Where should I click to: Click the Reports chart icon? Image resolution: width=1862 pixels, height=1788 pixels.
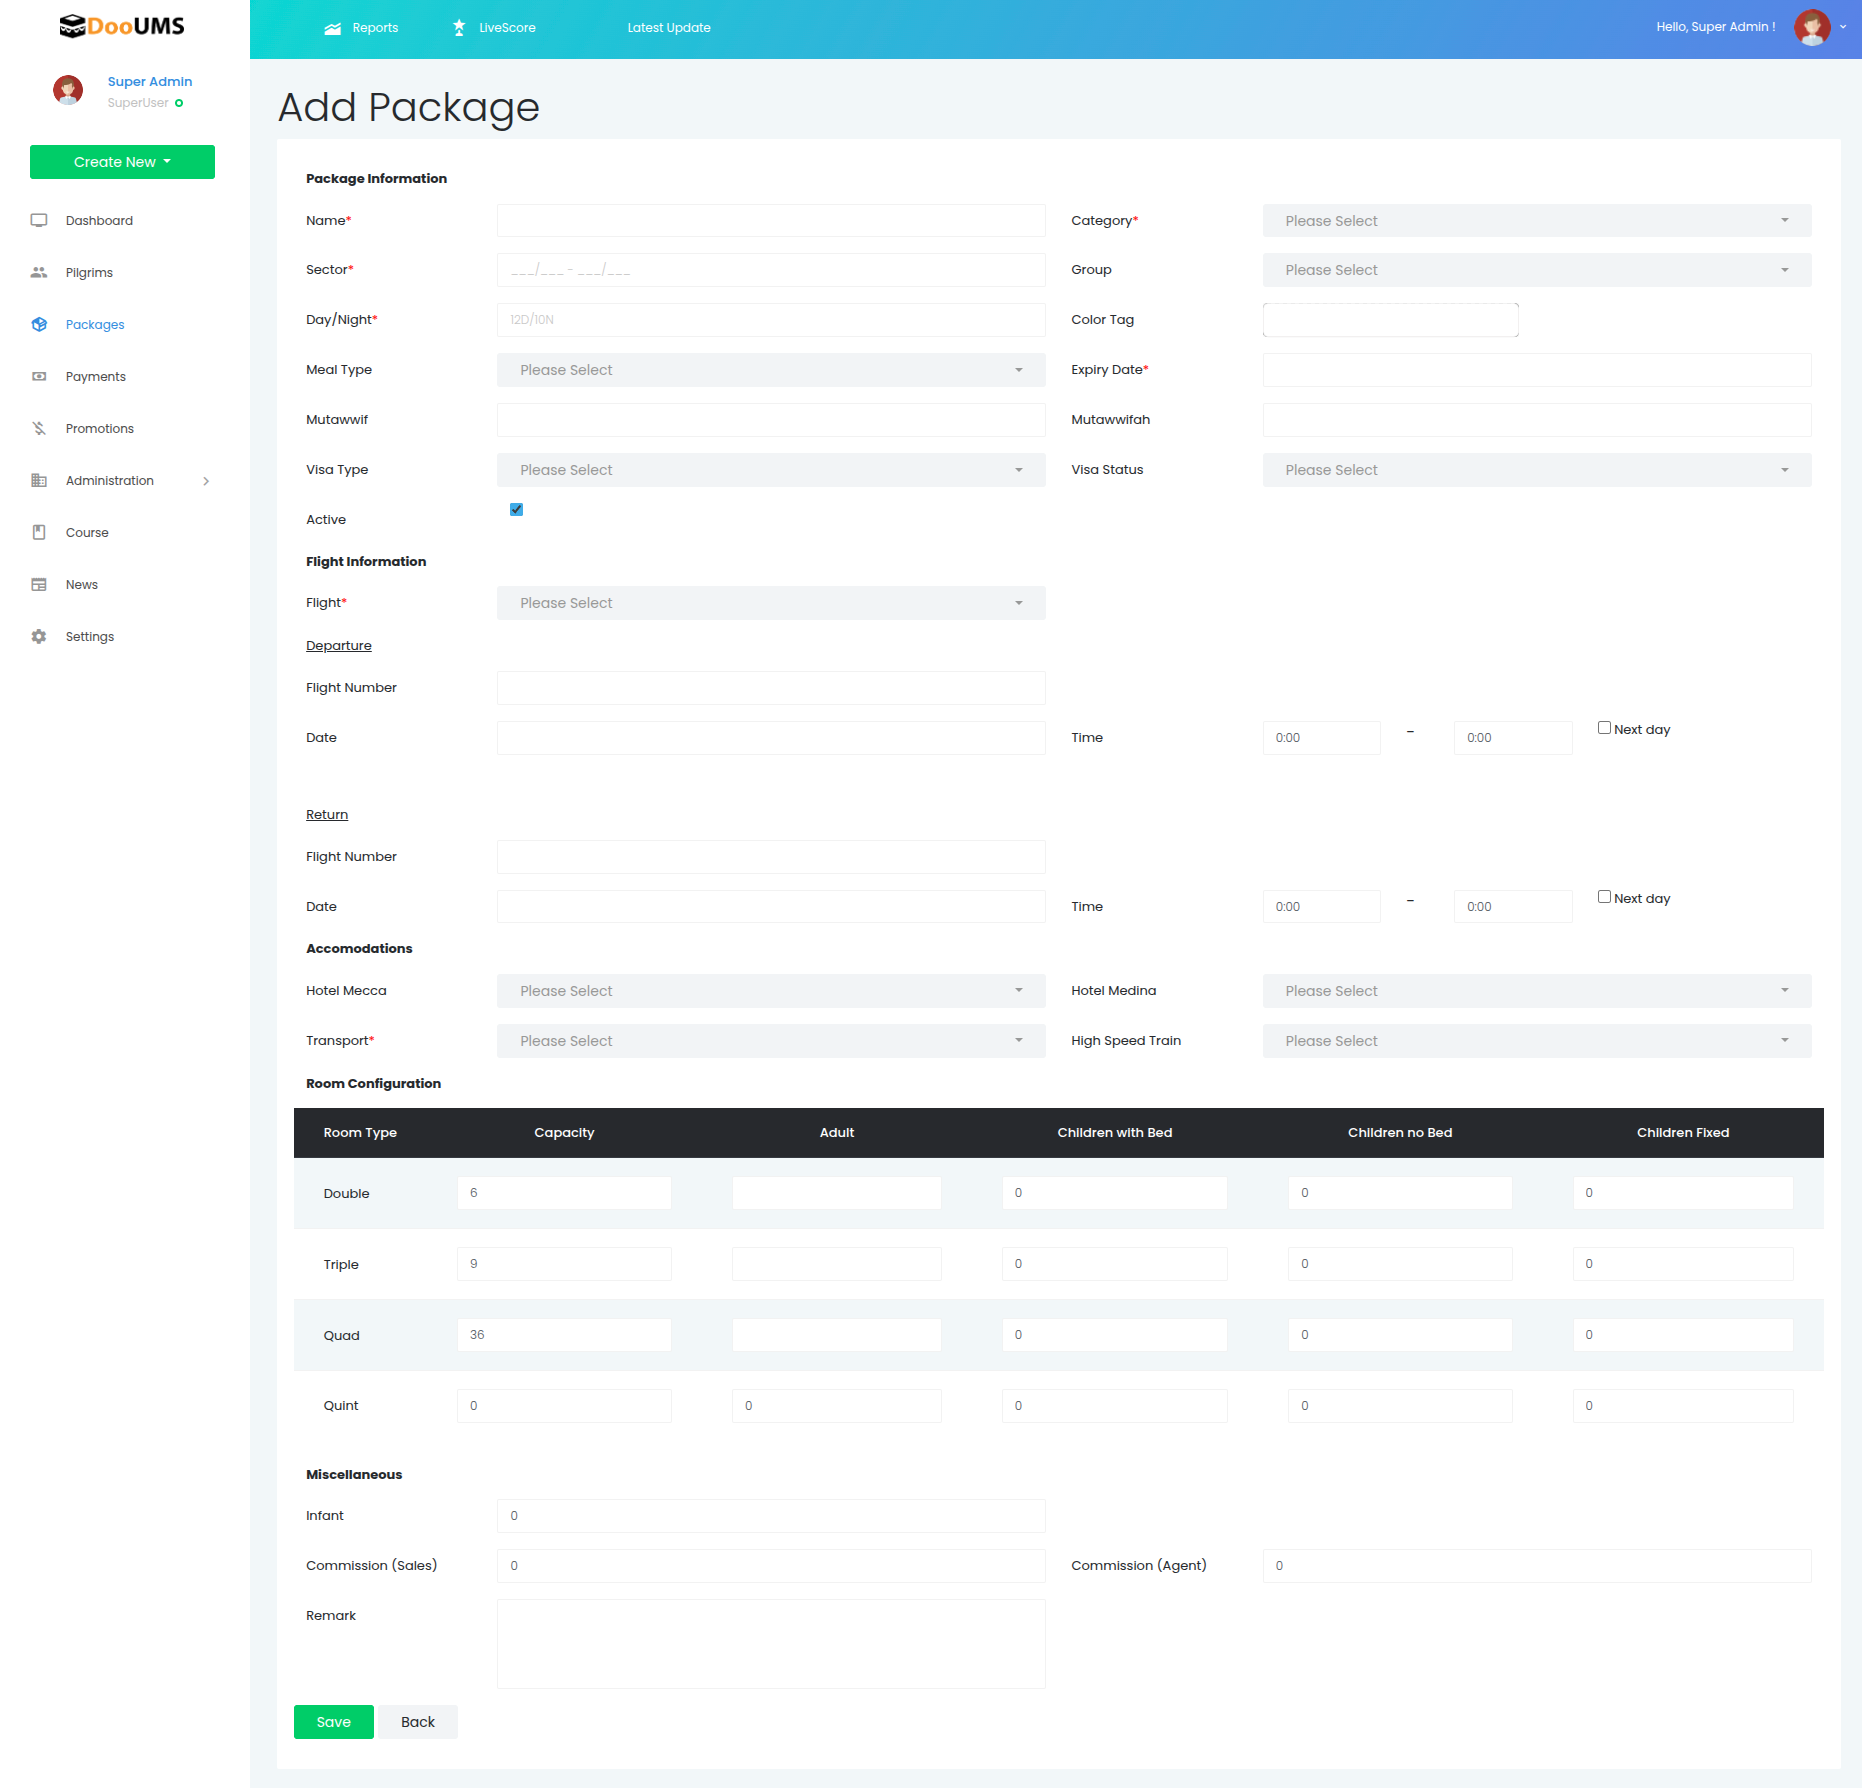pyautogui.click(x=333, y=28)
